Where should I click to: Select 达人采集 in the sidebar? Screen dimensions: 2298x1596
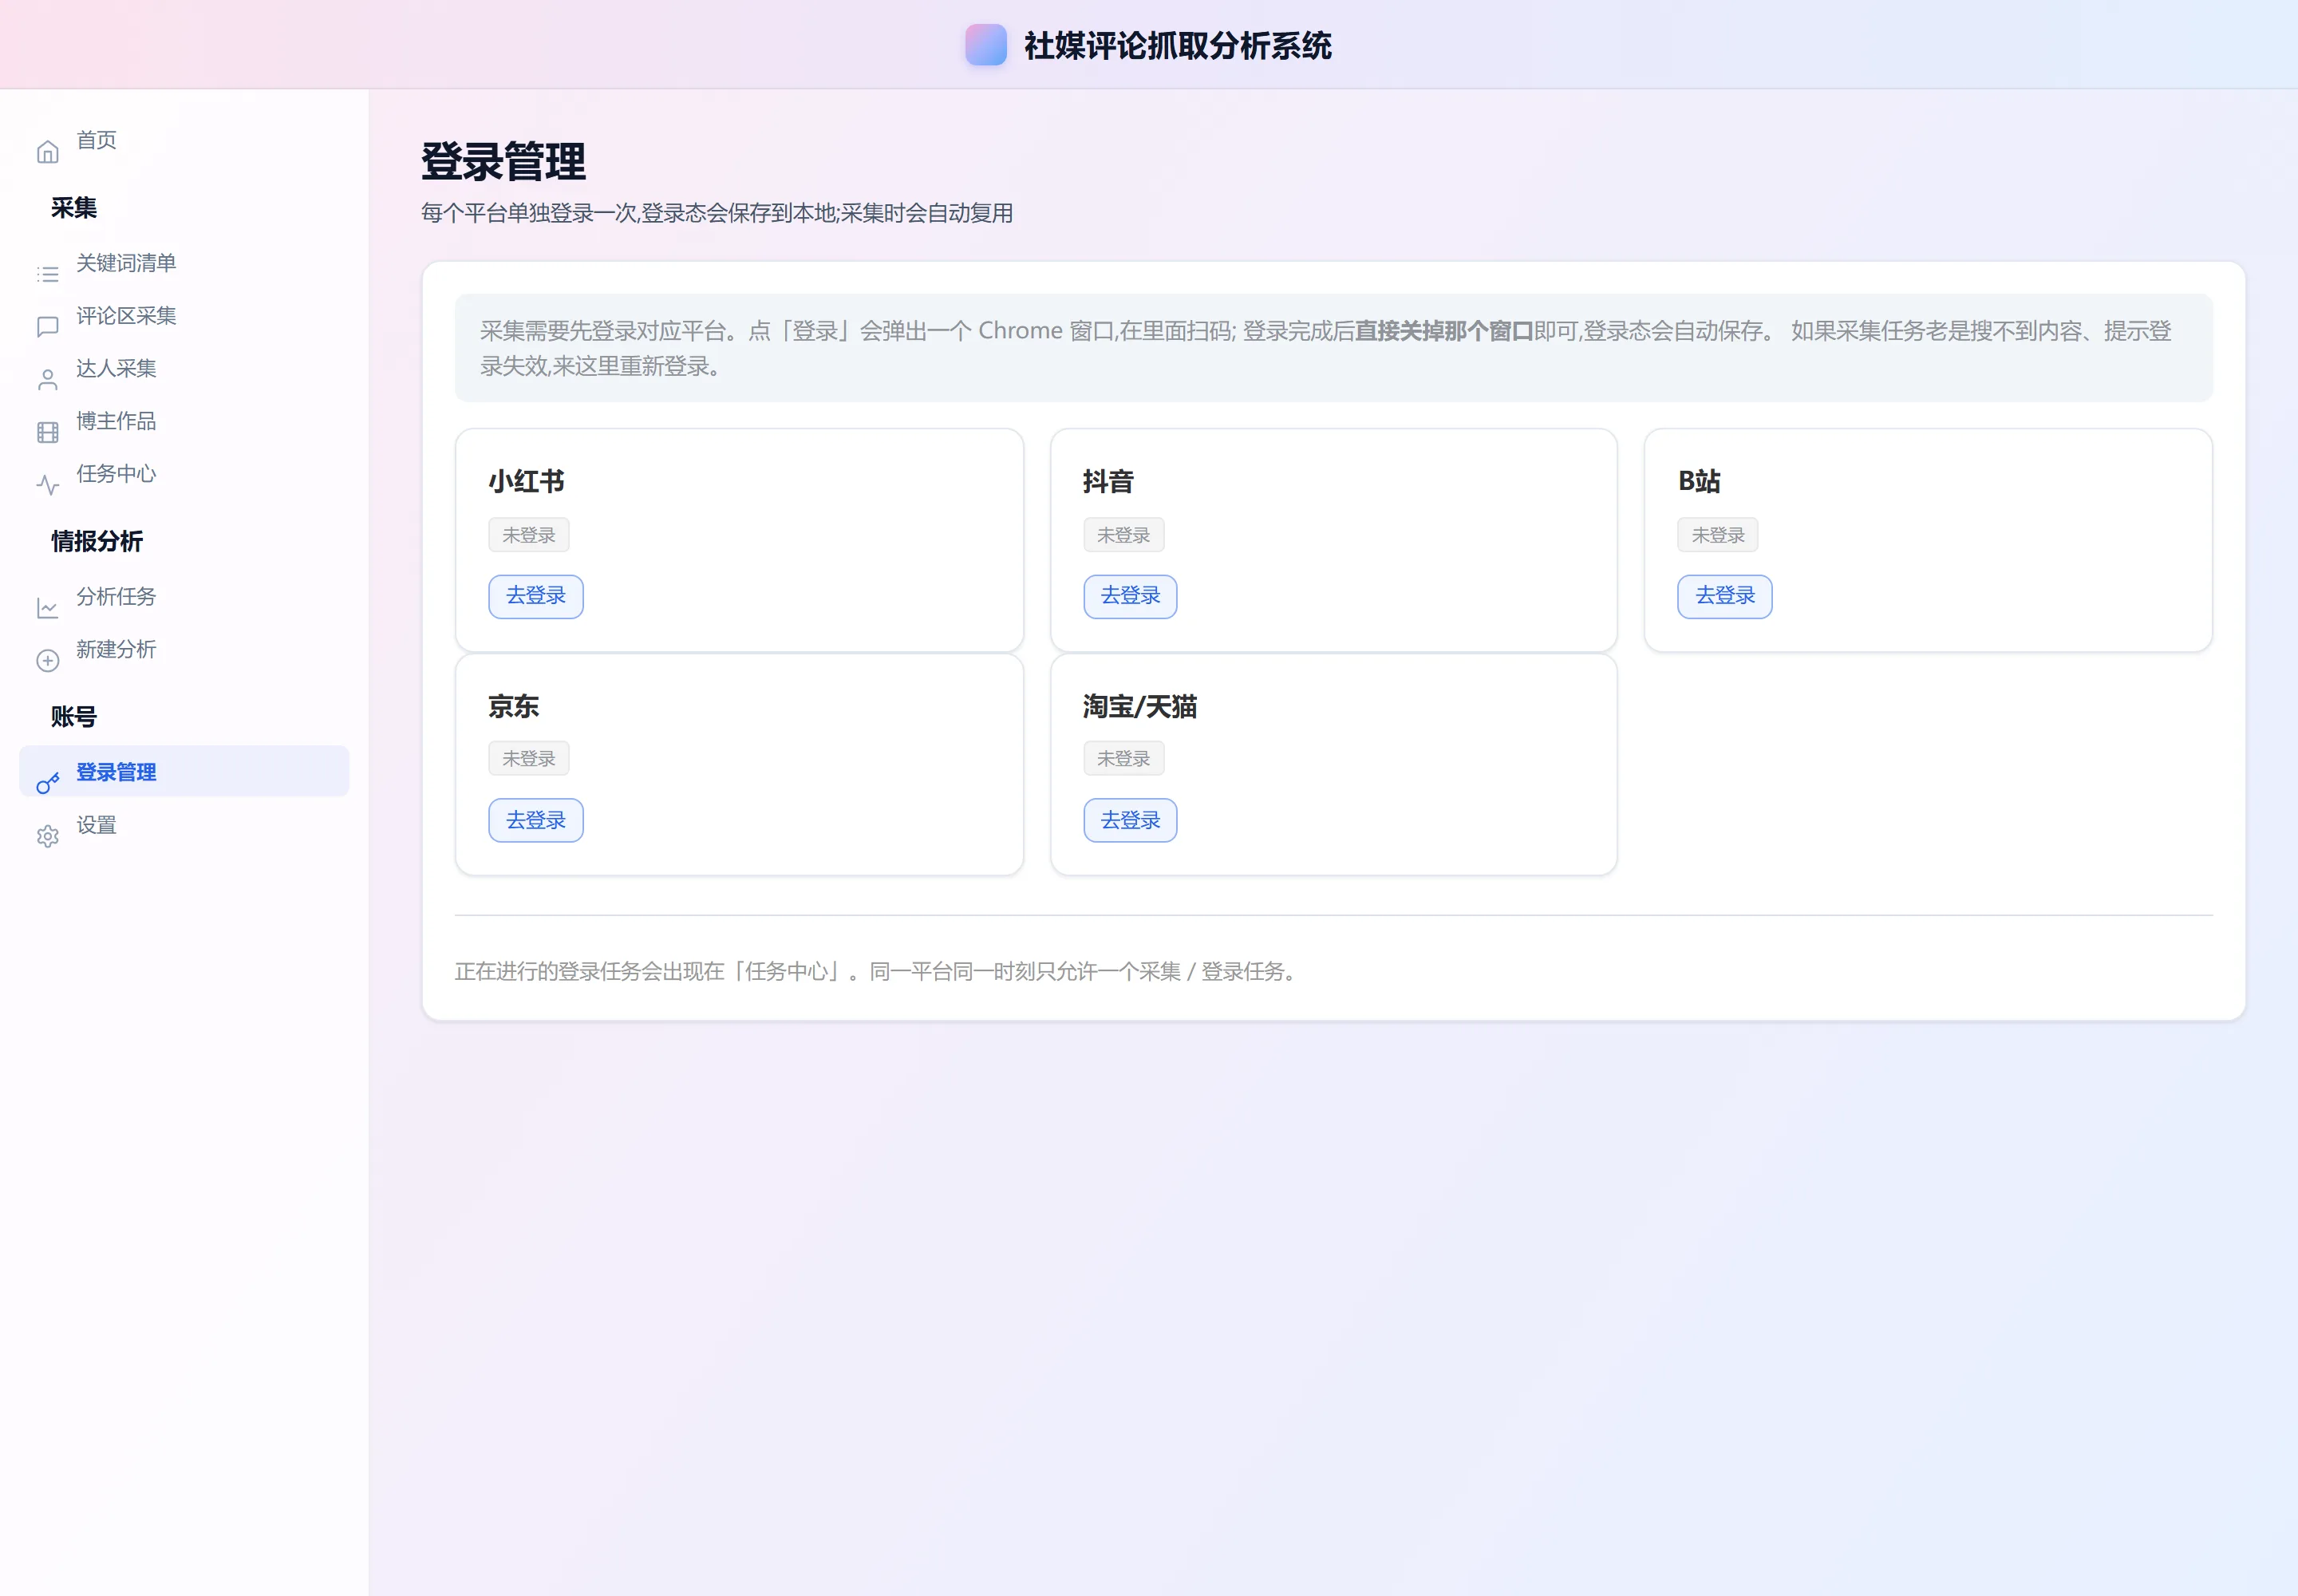point(184,368)
